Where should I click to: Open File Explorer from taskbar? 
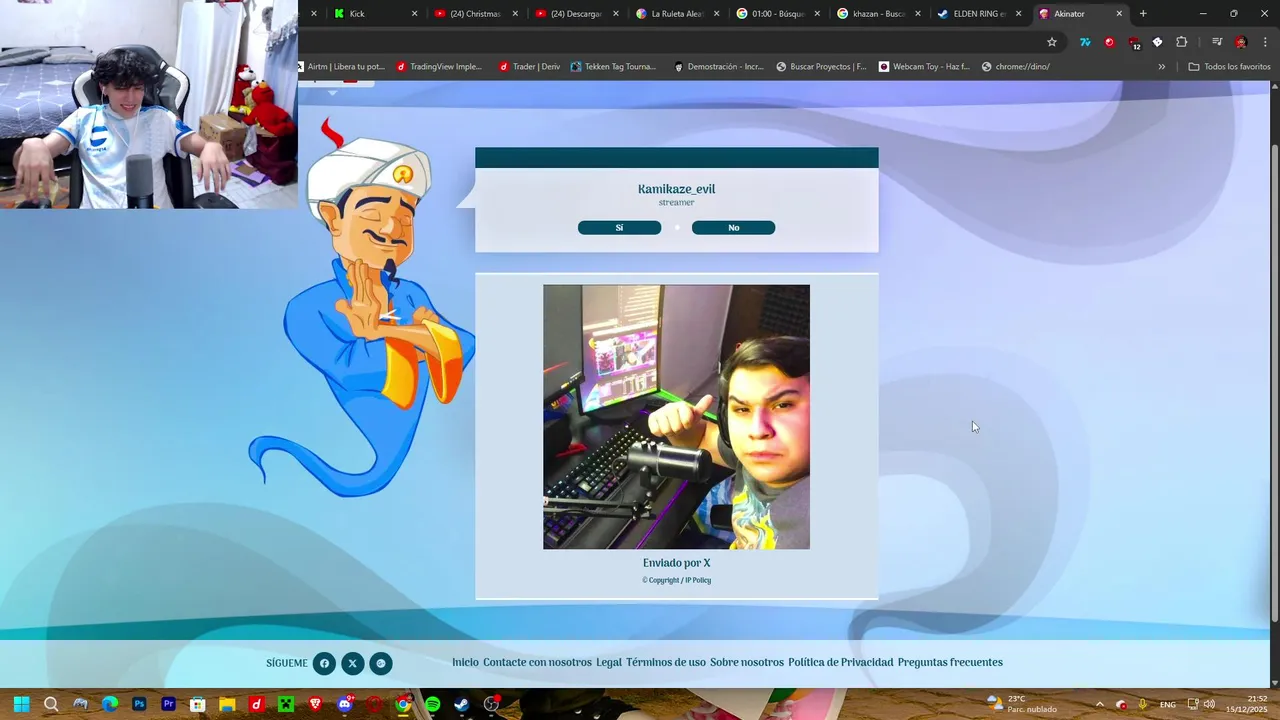[x=227, y=704]
